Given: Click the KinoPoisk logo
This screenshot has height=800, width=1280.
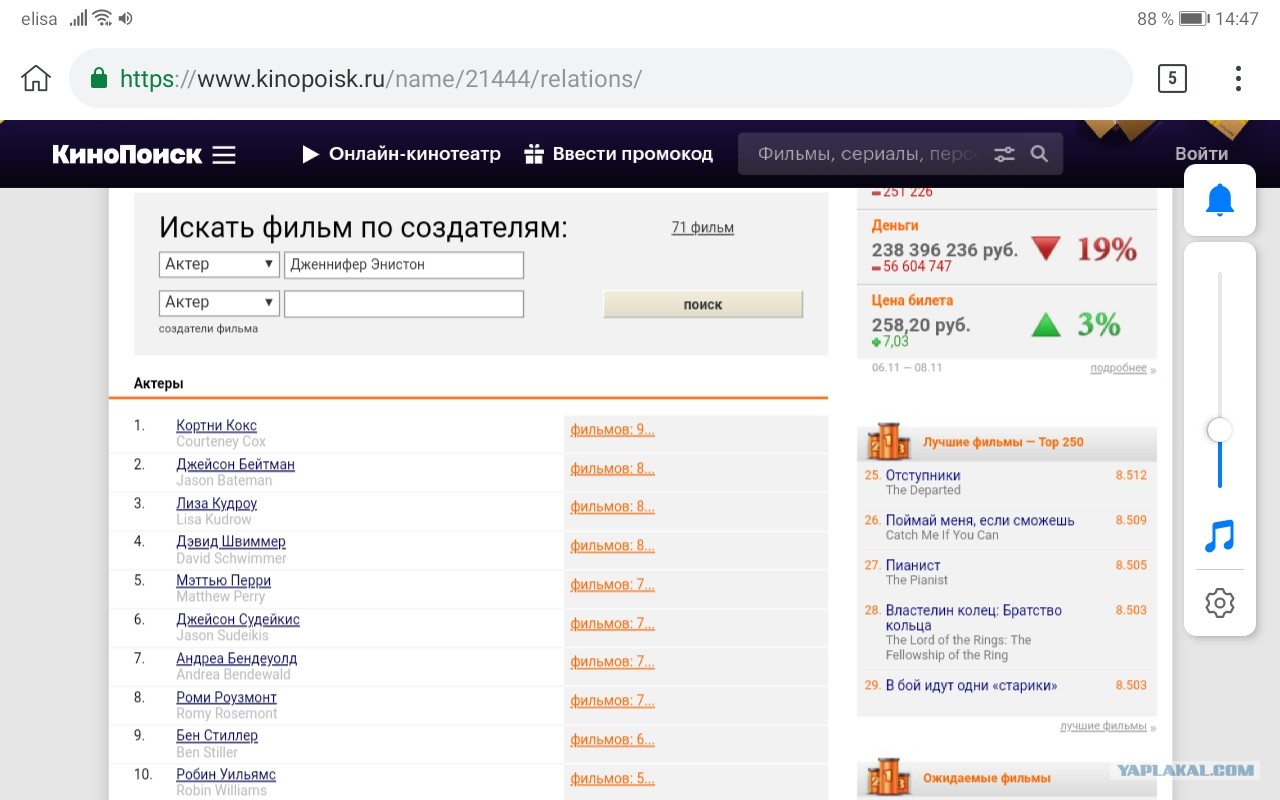Looking at the screenshot, I should [127, 154].
